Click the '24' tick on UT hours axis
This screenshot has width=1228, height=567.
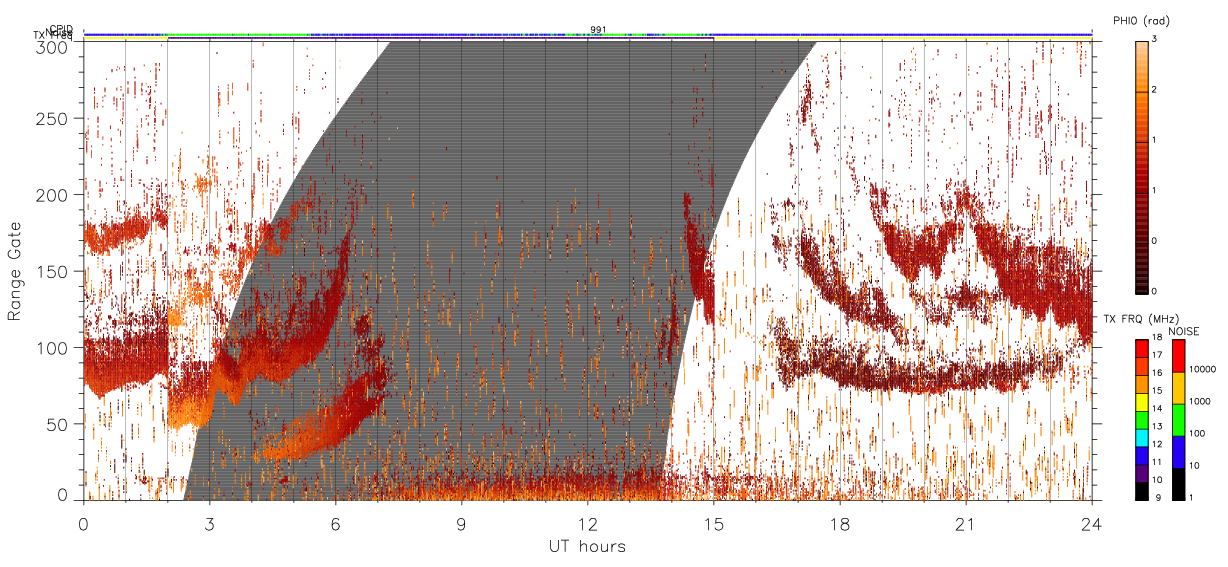coord(1092,523)
